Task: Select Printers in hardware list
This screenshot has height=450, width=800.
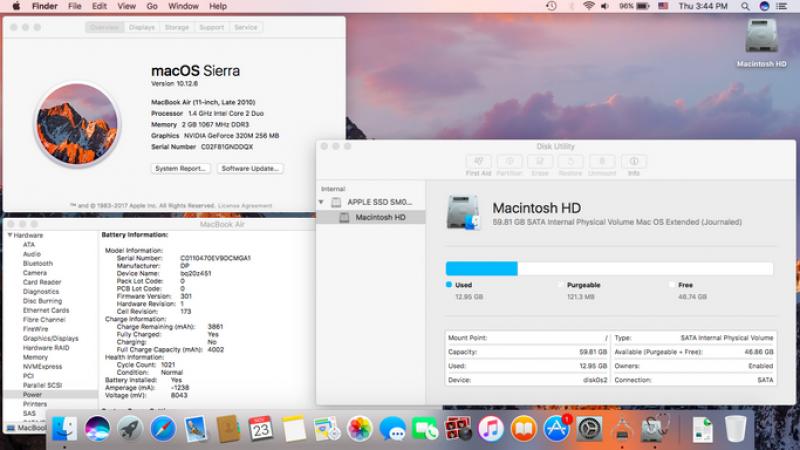Action: [x=35, y=404]
